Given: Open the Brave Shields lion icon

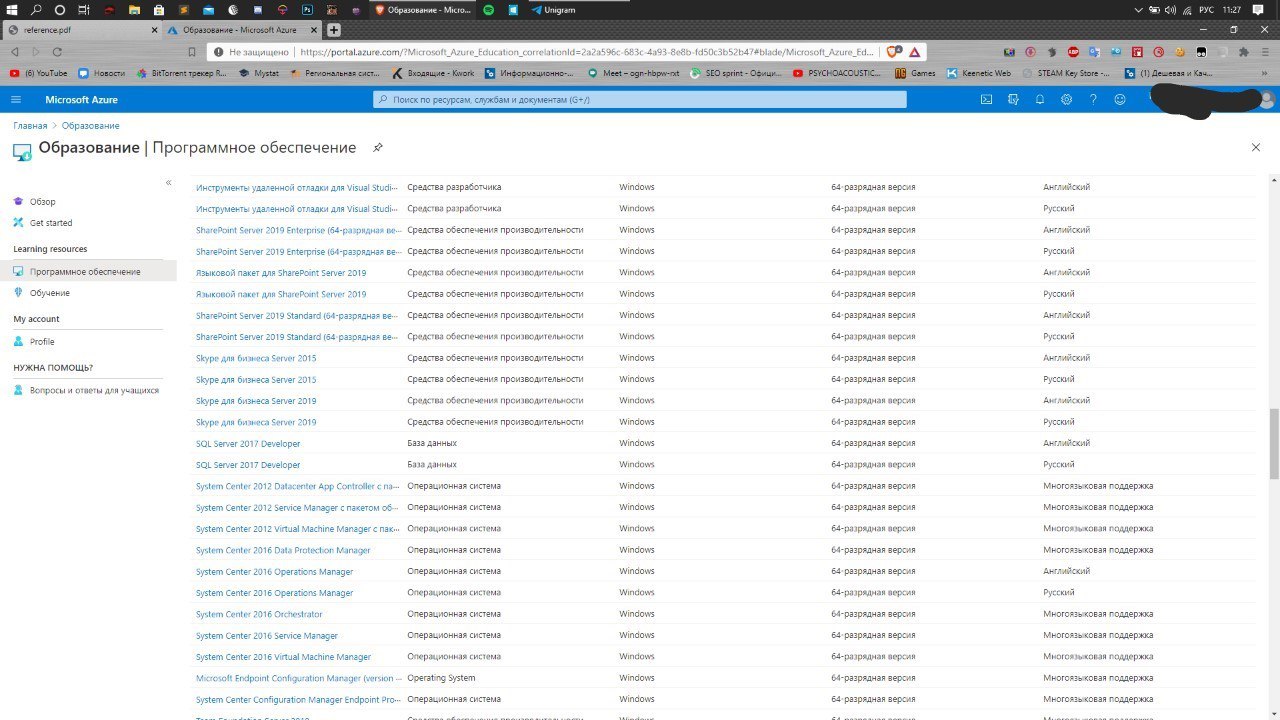Looking at the screenshot, I should coord(893,52).
